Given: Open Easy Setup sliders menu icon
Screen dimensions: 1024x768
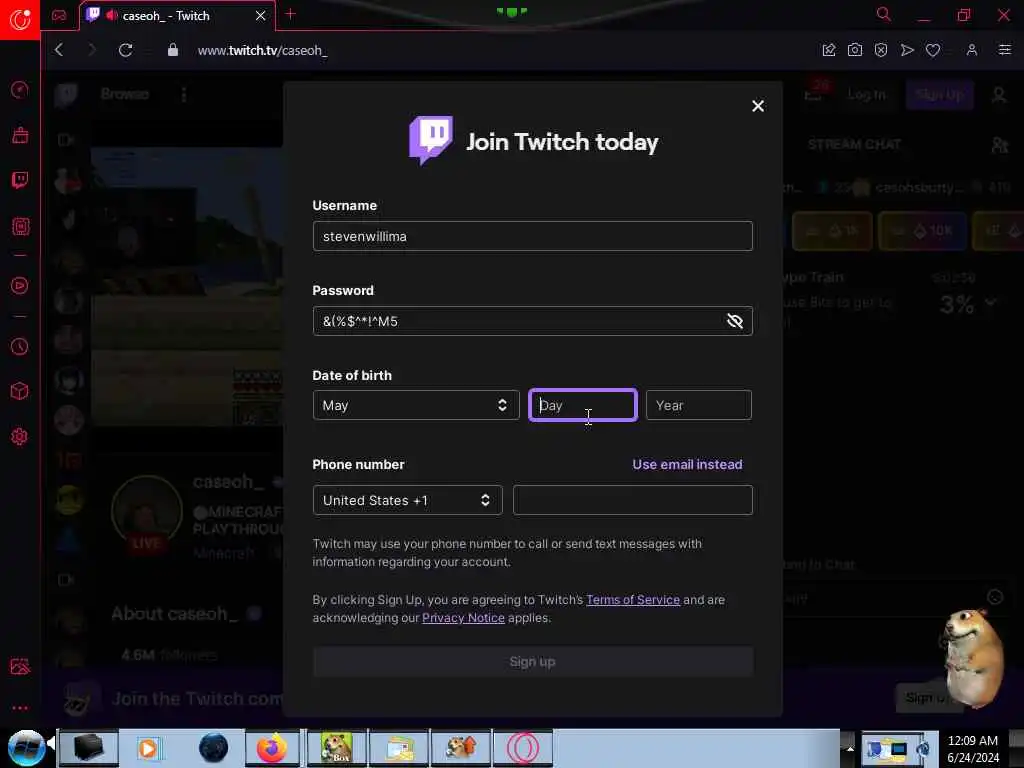Looking at the screenshot, I should [x=1004, y=50].
